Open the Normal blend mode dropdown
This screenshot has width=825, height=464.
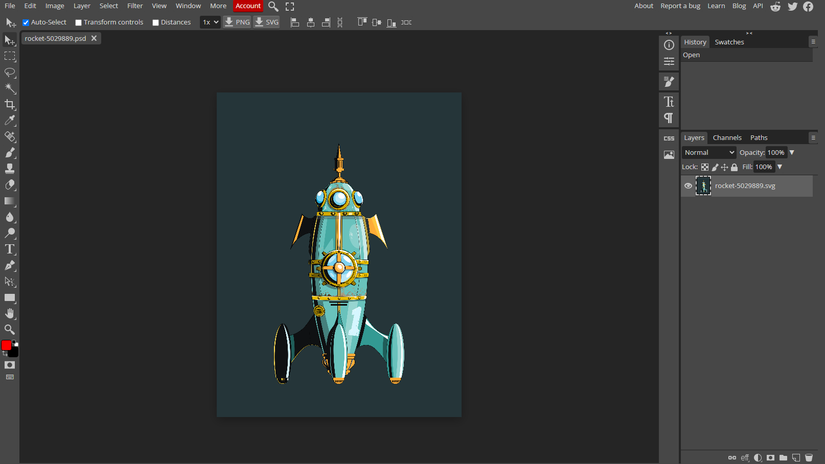pyautogui.click(x=709, y=153)
